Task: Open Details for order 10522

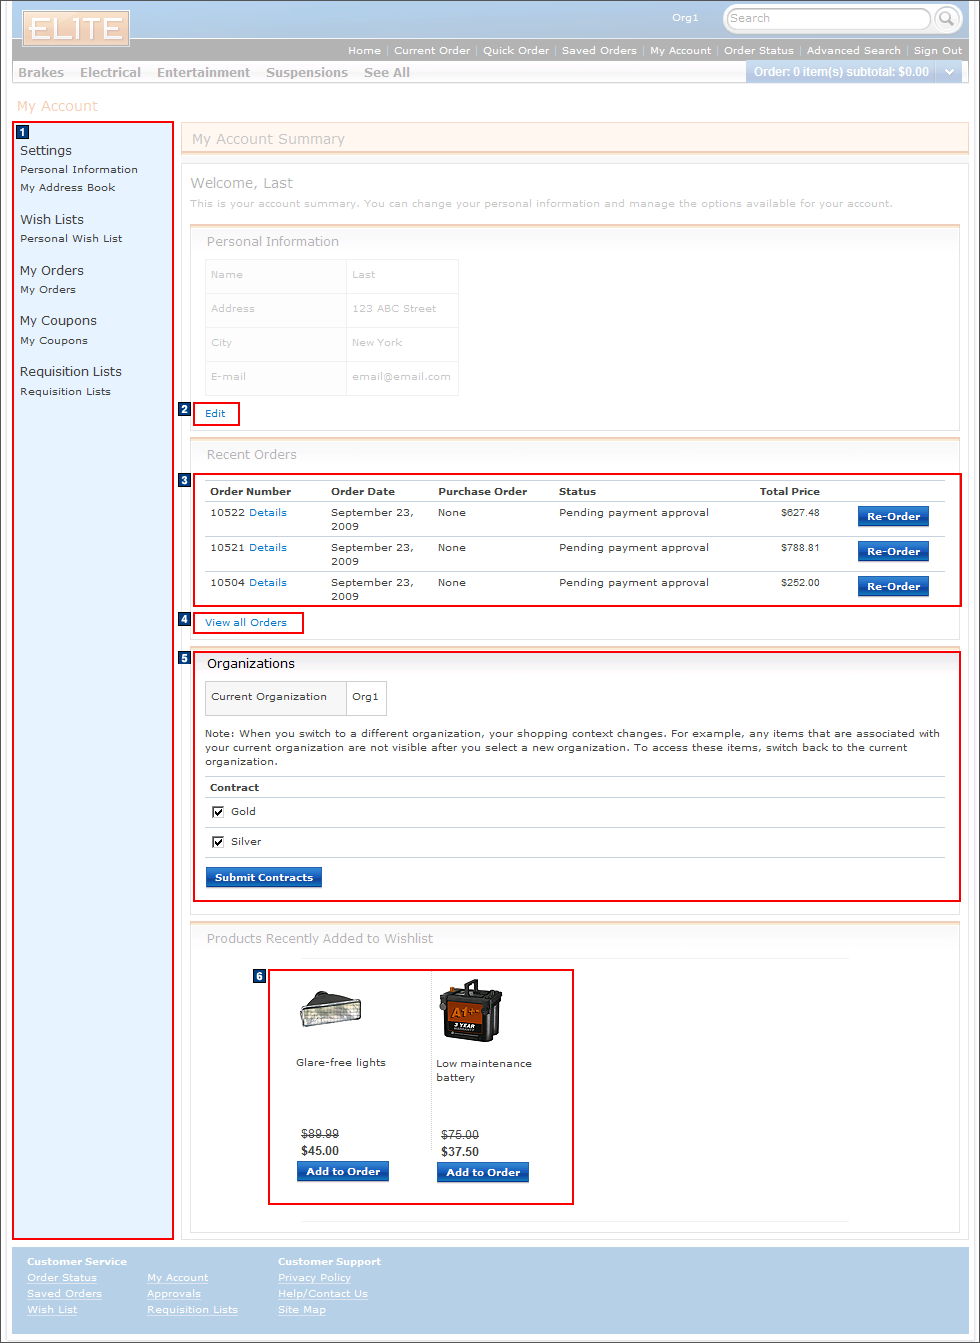Action: 268,513
